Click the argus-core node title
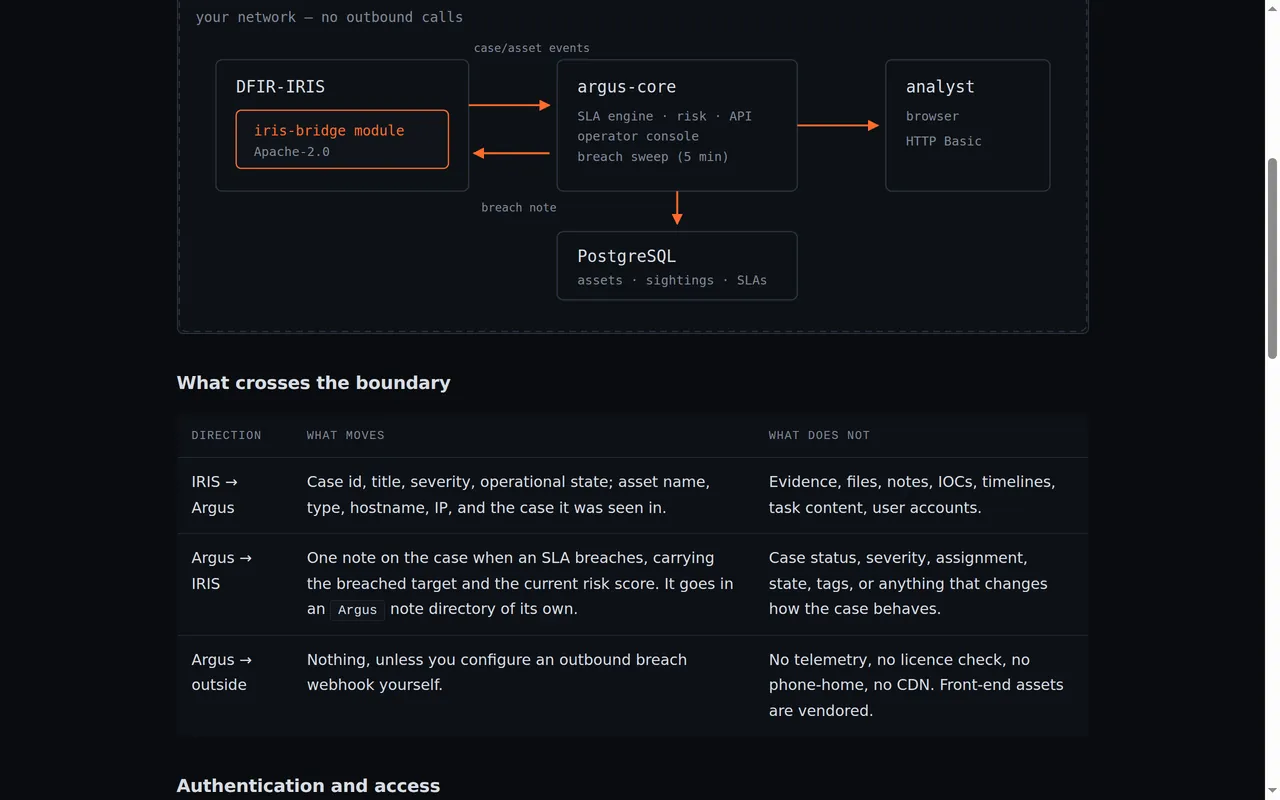 pyautogui.click(x=626, y=87)
